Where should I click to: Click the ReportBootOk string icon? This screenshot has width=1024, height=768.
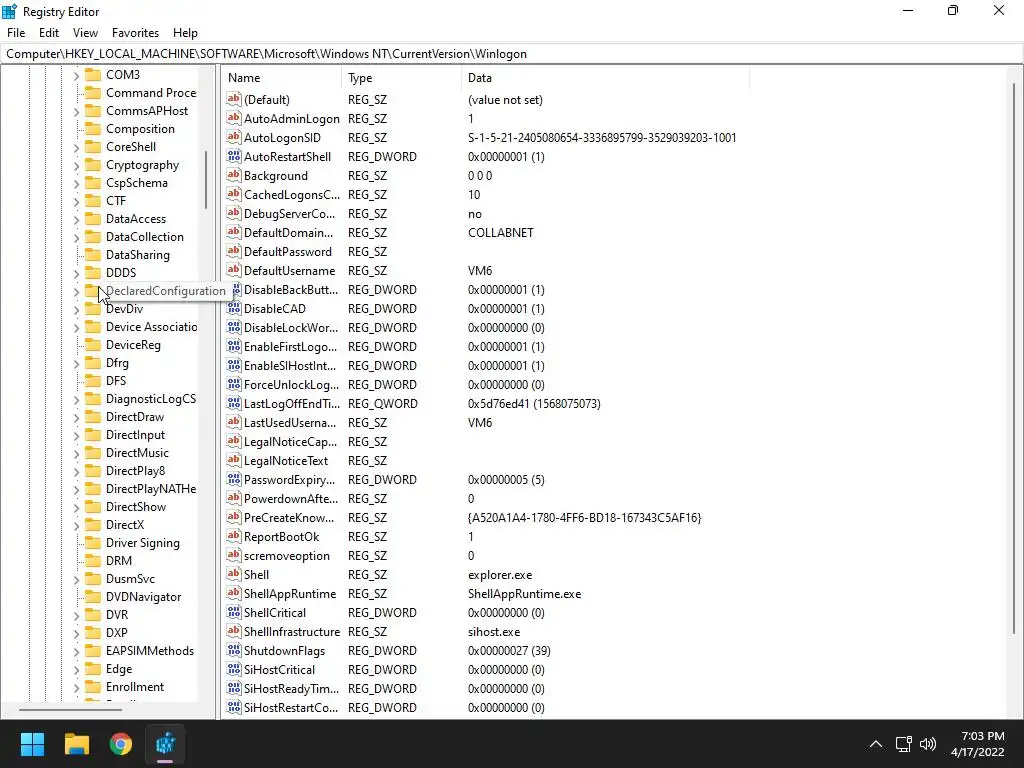click(x=234, y=536)
